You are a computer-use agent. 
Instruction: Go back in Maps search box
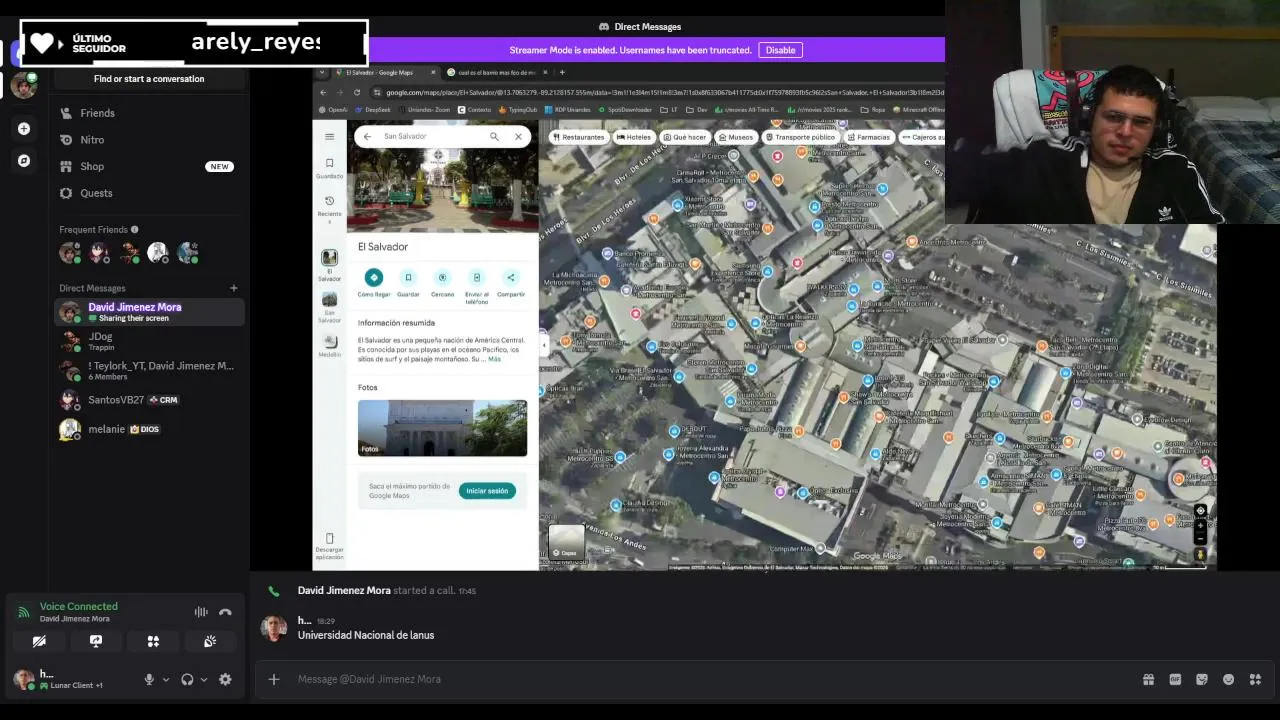pyautogui.click(x=367, y=136)
